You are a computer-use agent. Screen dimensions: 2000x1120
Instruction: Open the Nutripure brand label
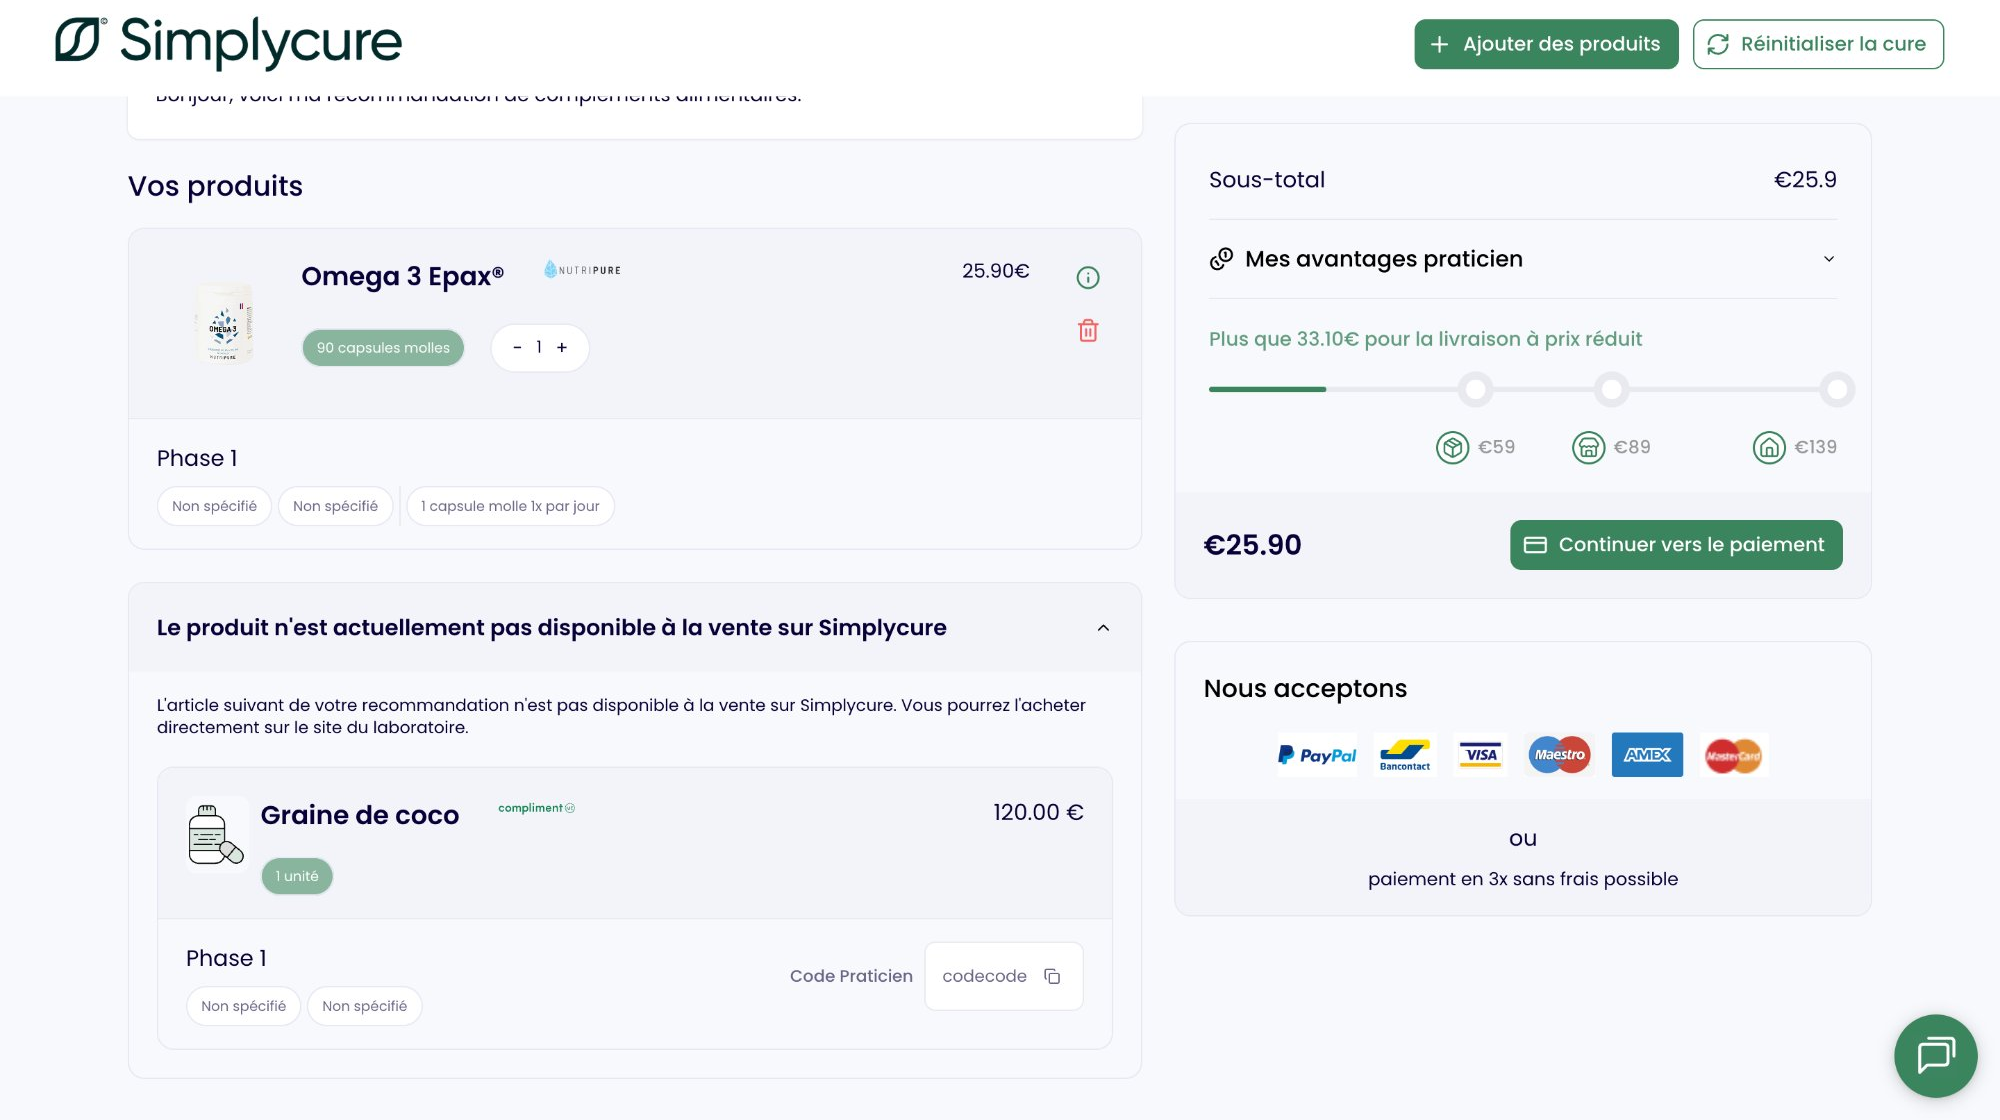pyautogui.click(x=581, y=269)
